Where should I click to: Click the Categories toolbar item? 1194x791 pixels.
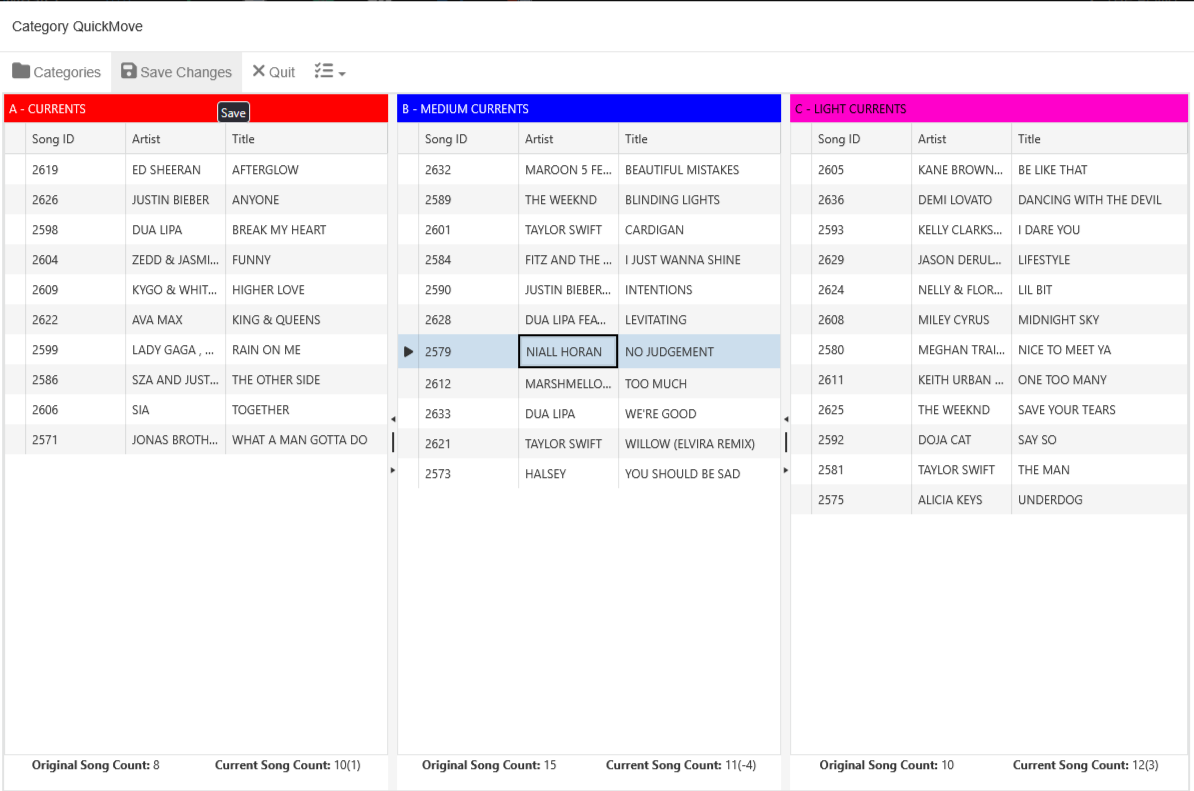pos(56,71)
